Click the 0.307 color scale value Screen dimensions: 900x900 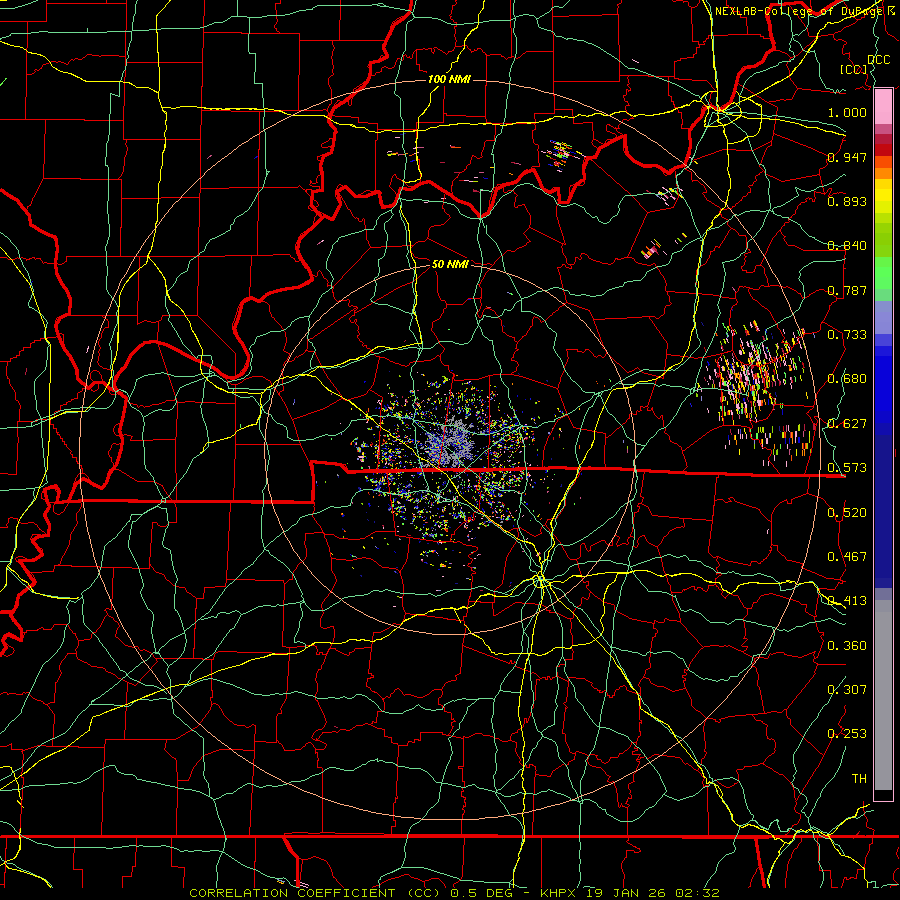(x=847, y=690)
